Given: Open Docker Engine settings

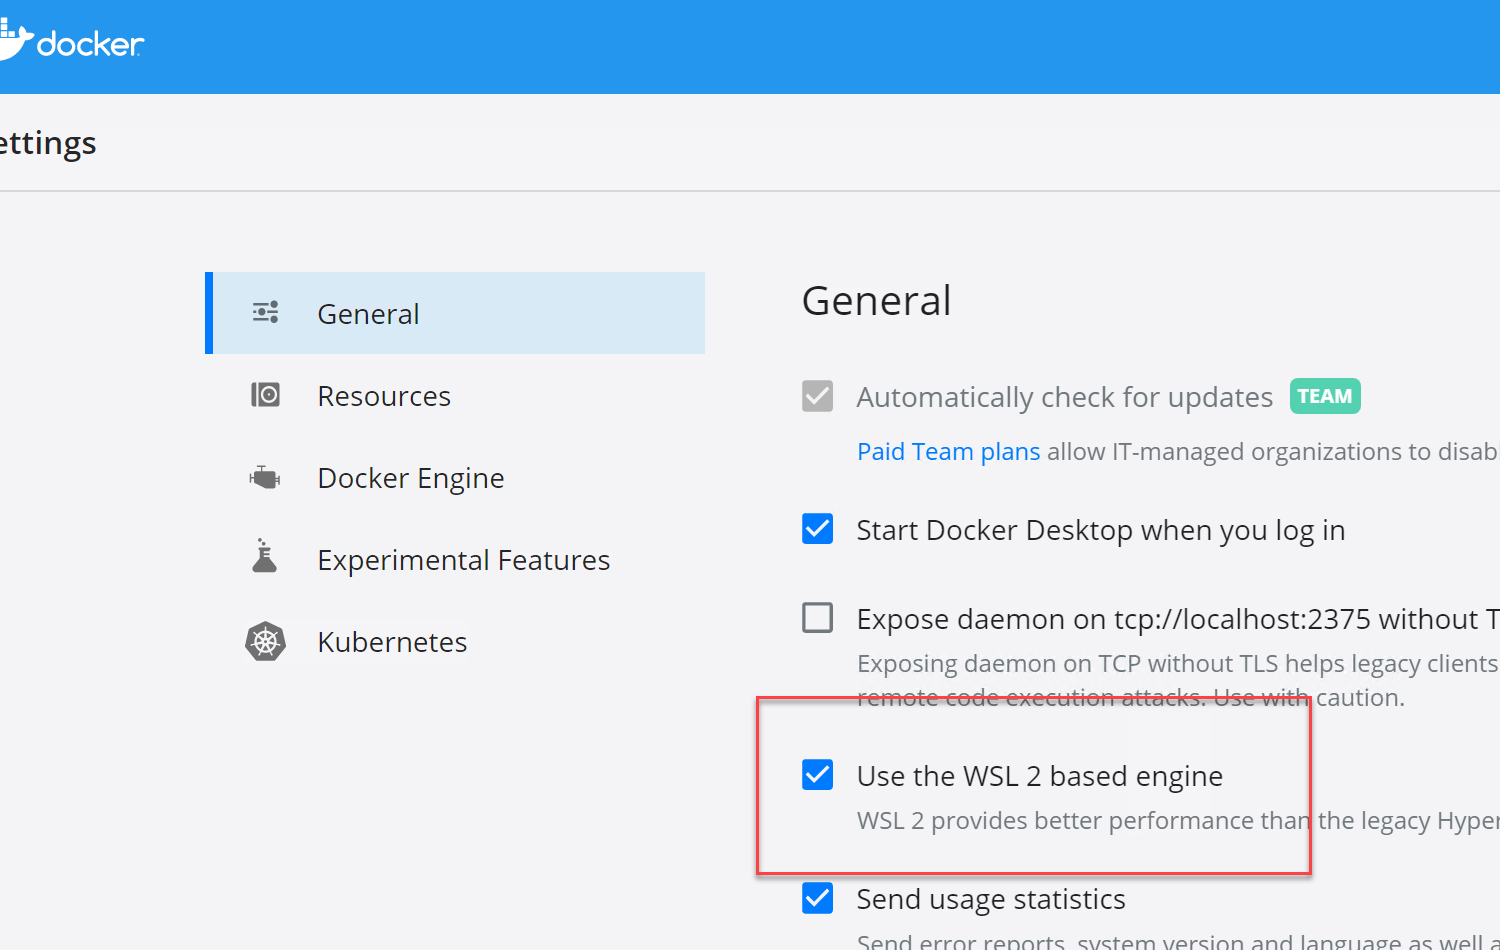Looking at the screenshot, I should click(x=410, y=477).
